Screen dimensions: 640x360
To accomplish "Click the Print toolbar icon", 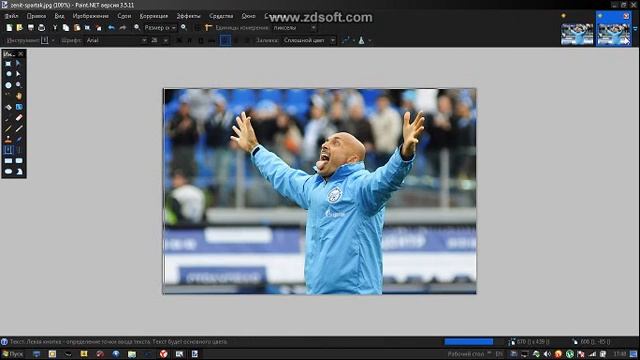I will tap(42, 28).
